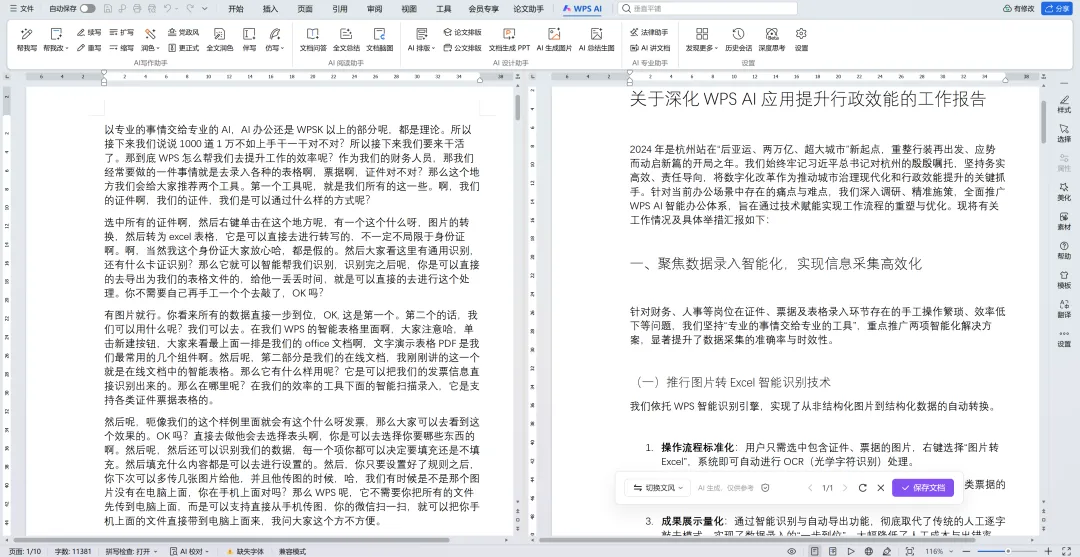Open the 素材 materials sidebar panel

[1064, 221]
